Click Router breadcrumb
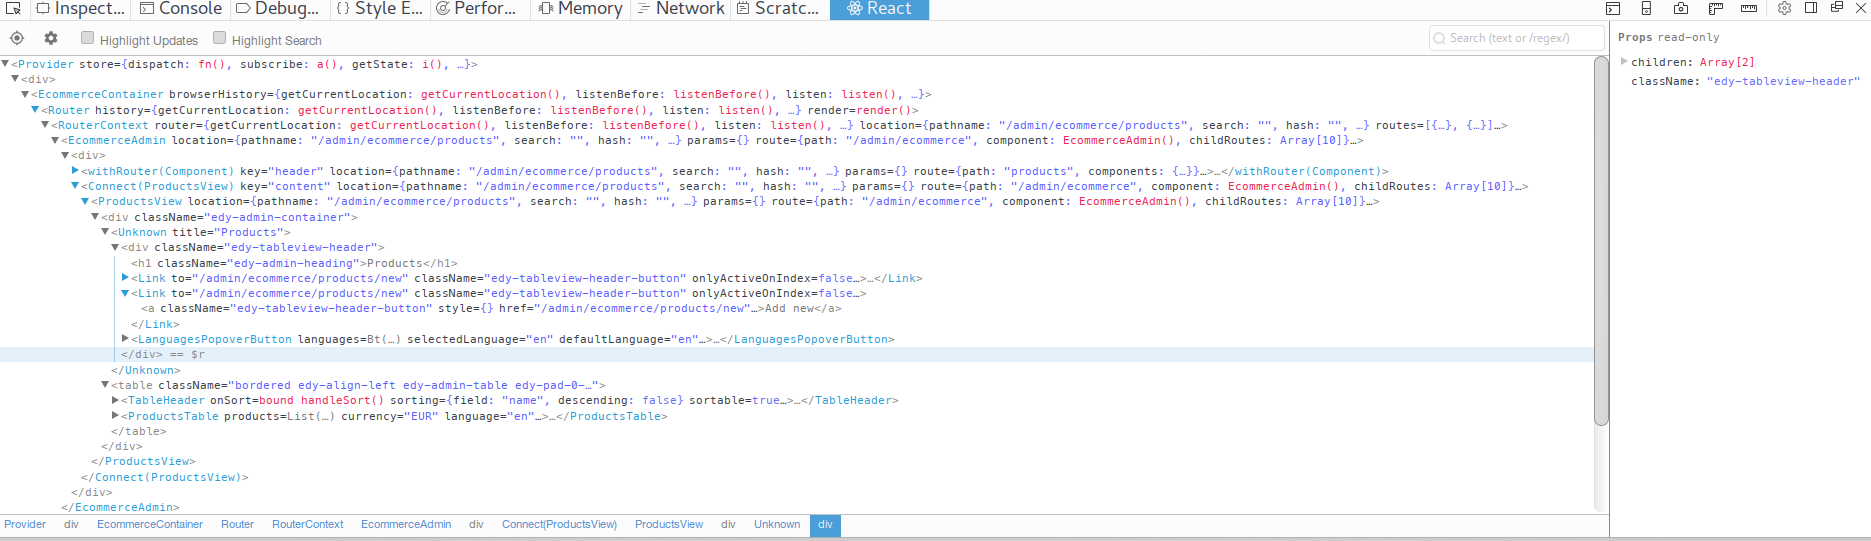This screenshot has height=541, width=1871. tap(237, 524)
